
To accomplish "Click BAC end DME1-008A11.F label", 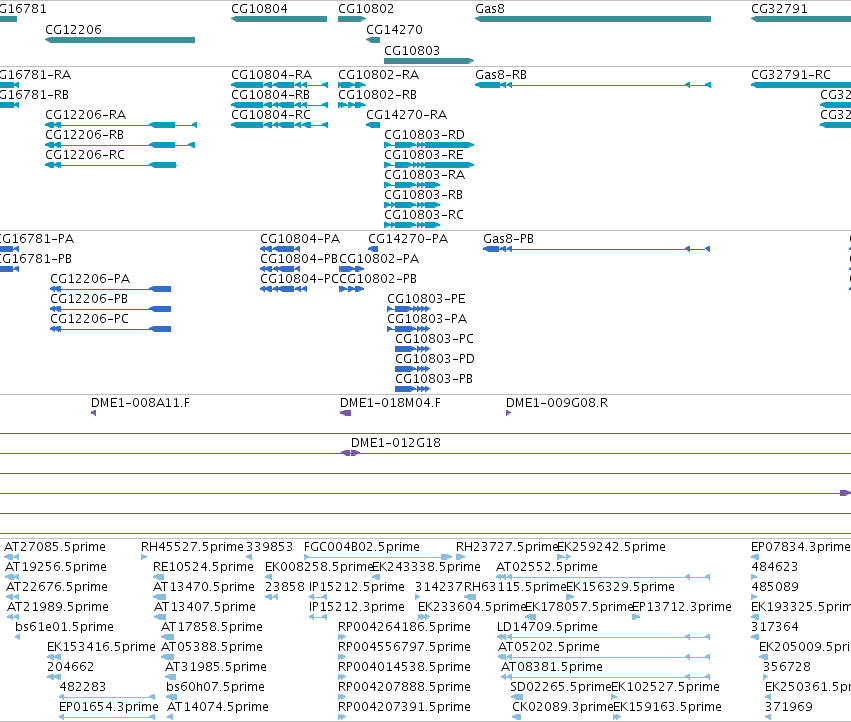I will [141, 403].
